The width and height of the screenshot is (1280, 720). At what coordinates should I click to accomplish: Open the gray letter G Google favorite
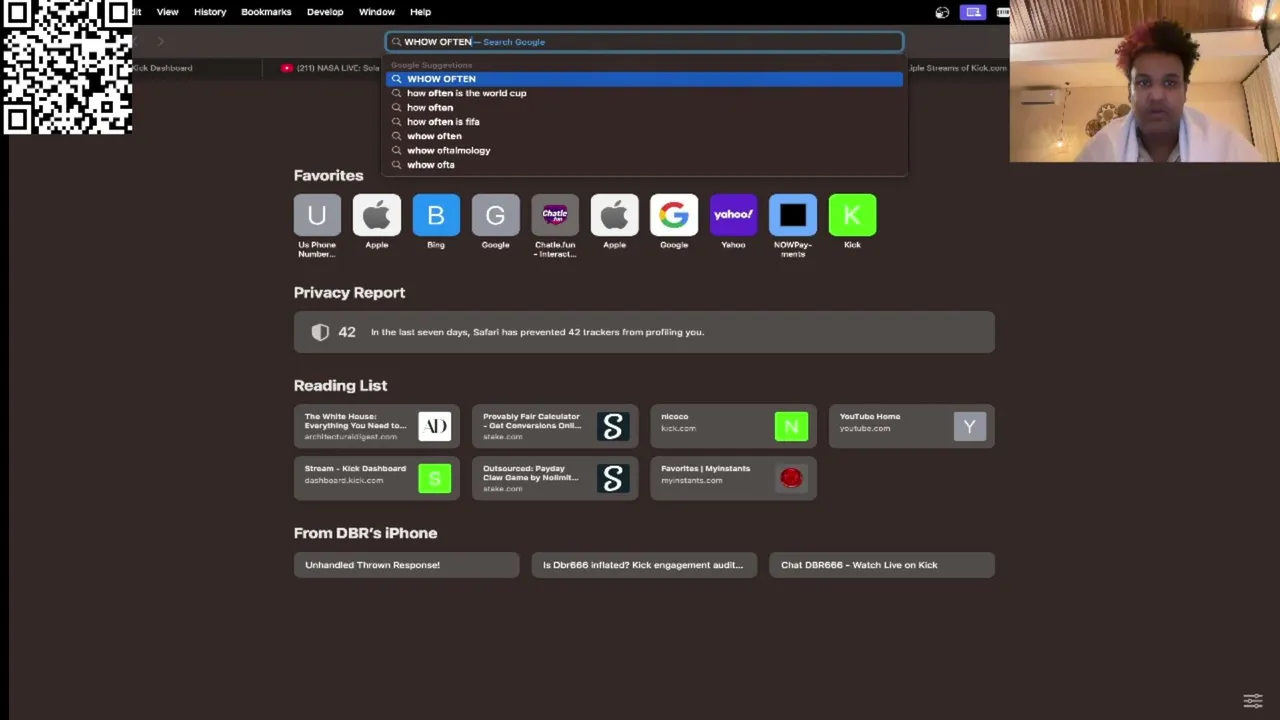tap(495, 215)
